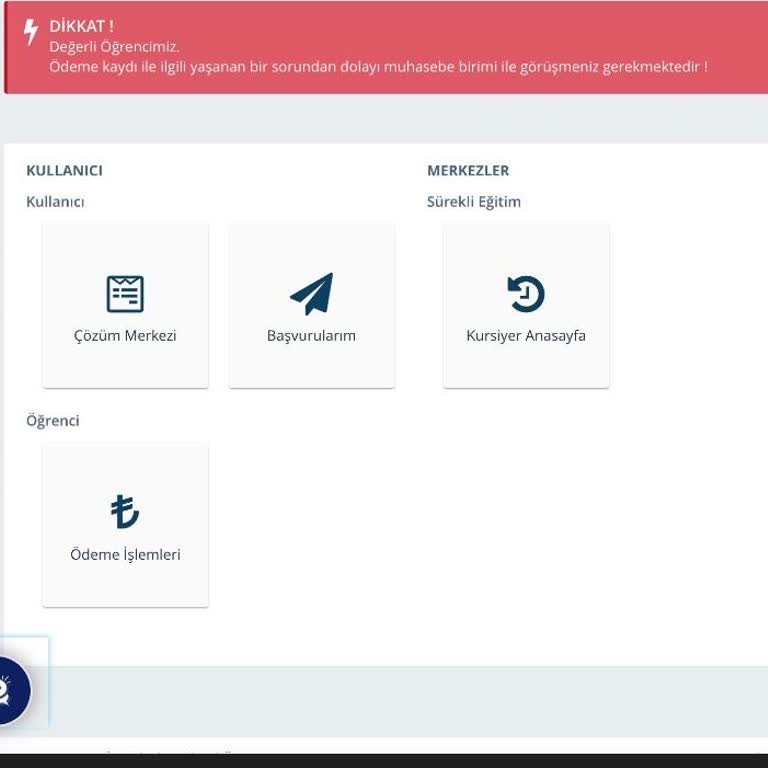The height and width of the screenshot is (768, 768).
Task: Click the Başvurularım label
Action: (x=312, y=336)
